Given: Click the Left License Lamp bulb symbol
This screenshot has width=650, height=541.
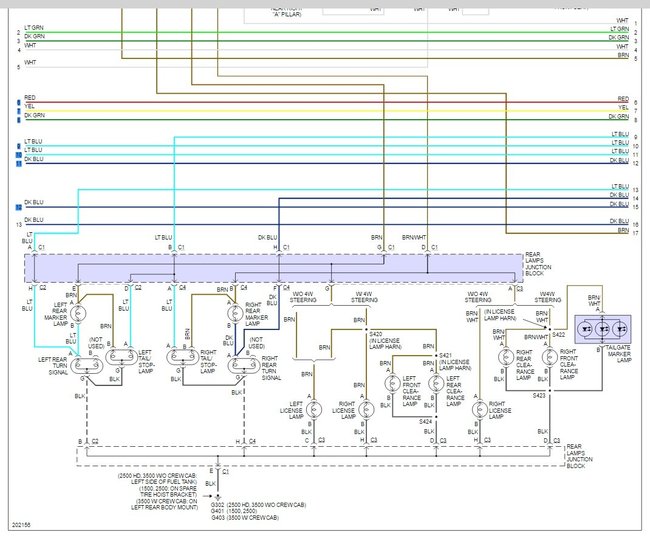Looking at the screenshot, I should pyautogui.click(x=314, y=410).
